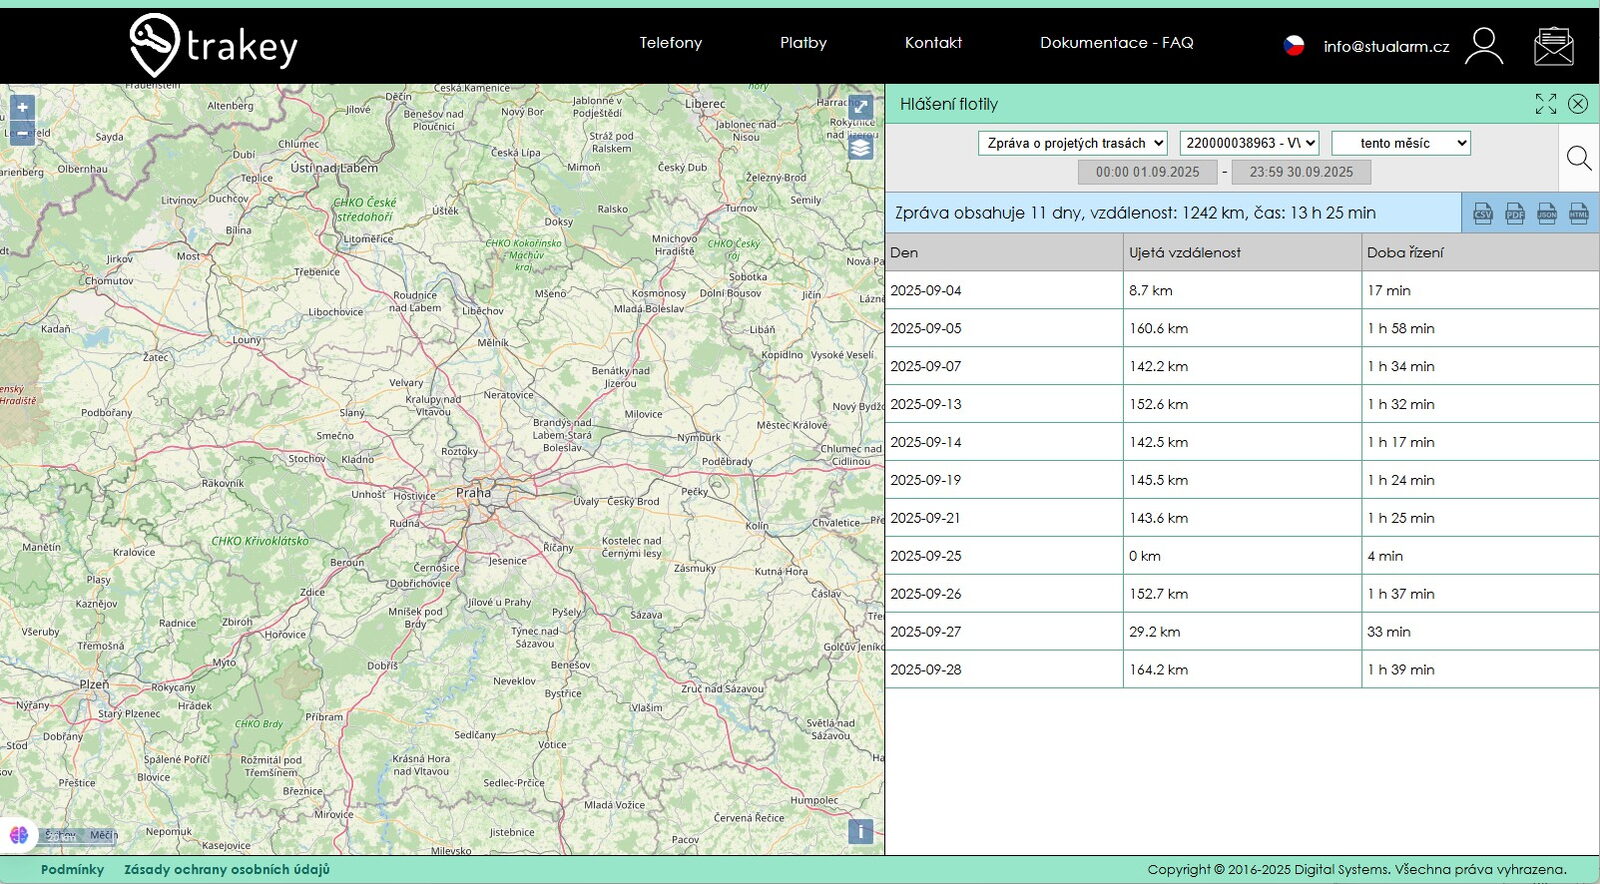Zoom in on the map
This screenshot has height=884, width=1600.
tap(22, 107)
